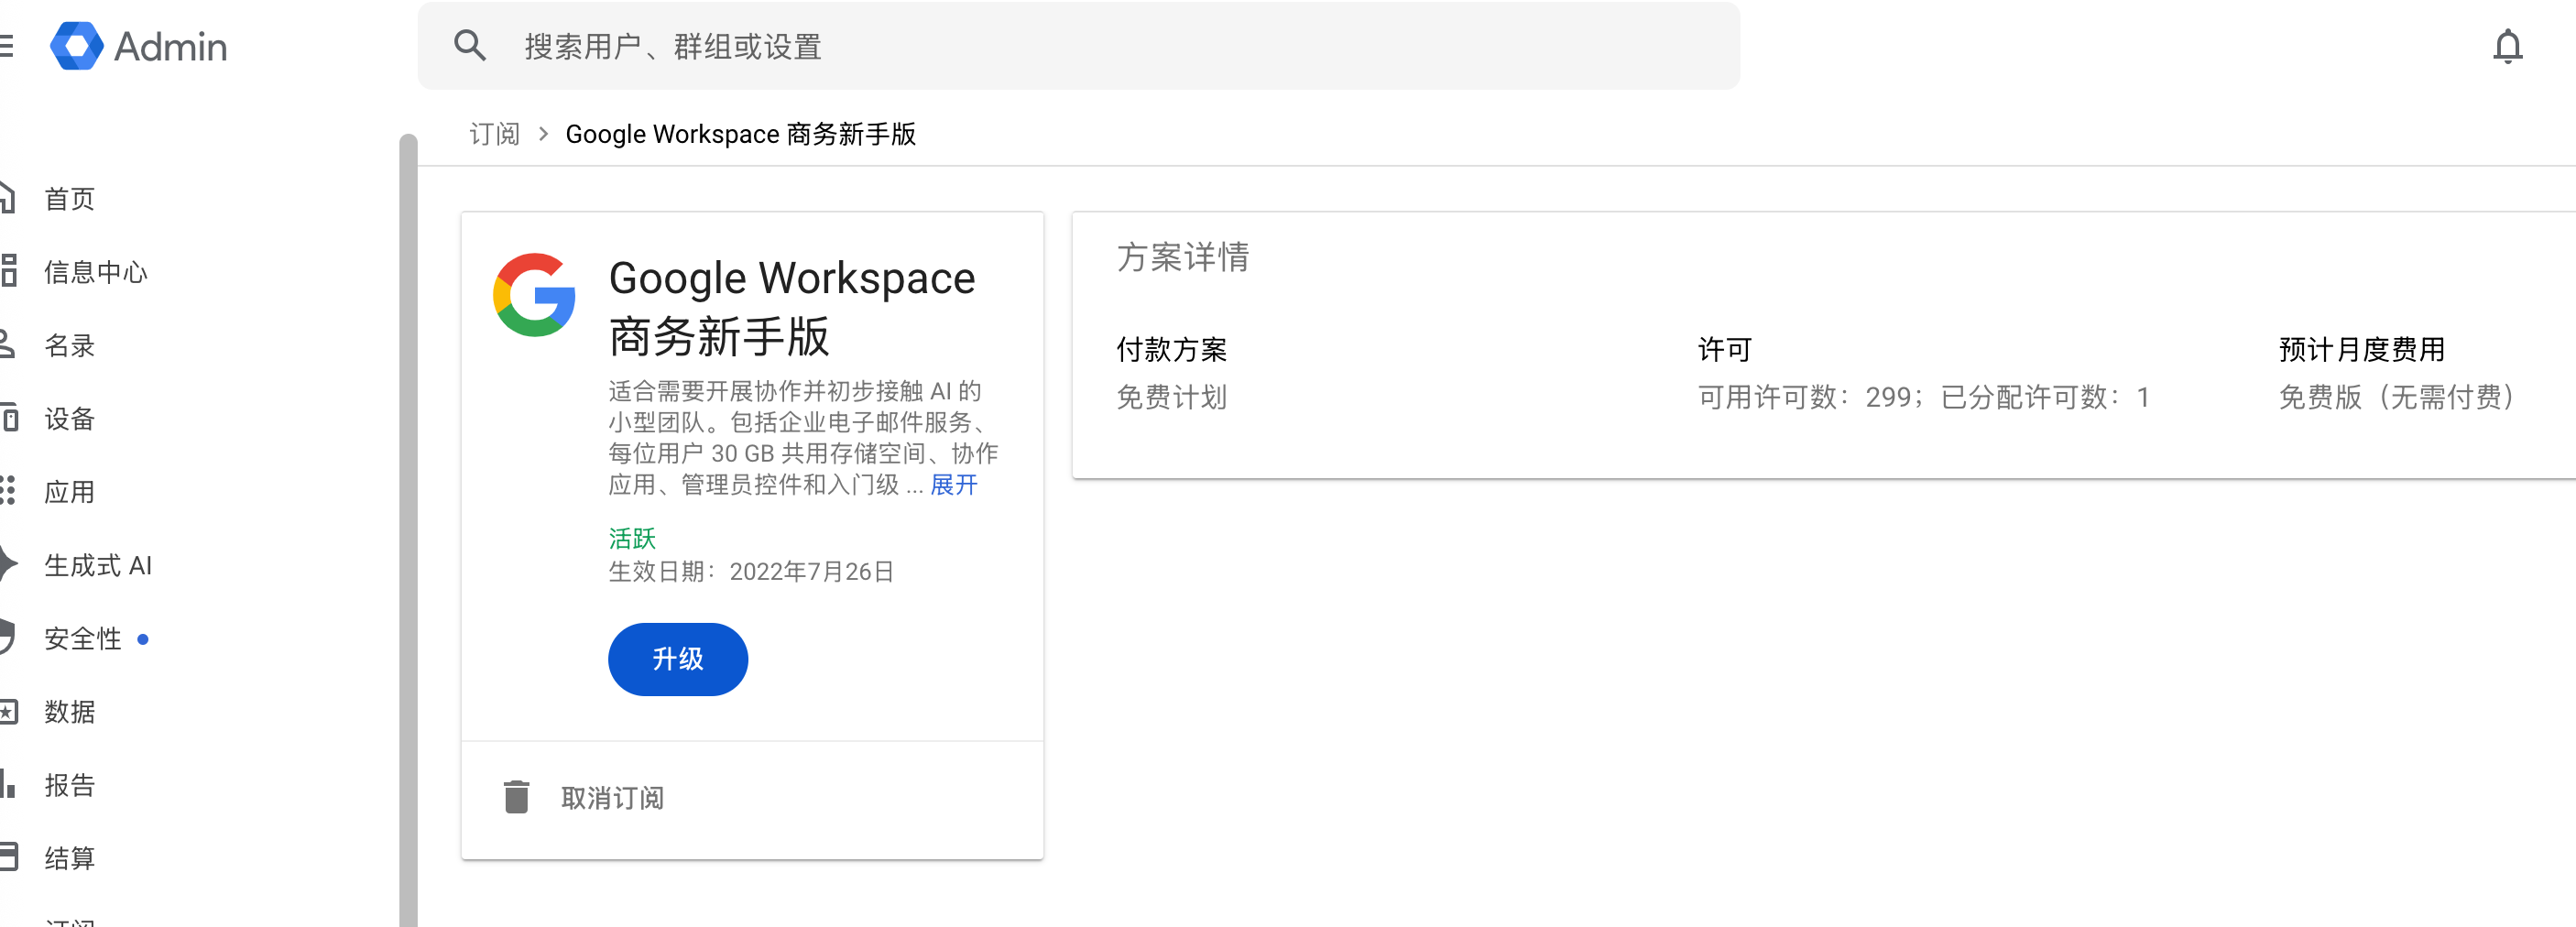2576x927 pixels.
Task: Click 生效日期：2022年7月26日 text
Action: click(x=751, y=571)
